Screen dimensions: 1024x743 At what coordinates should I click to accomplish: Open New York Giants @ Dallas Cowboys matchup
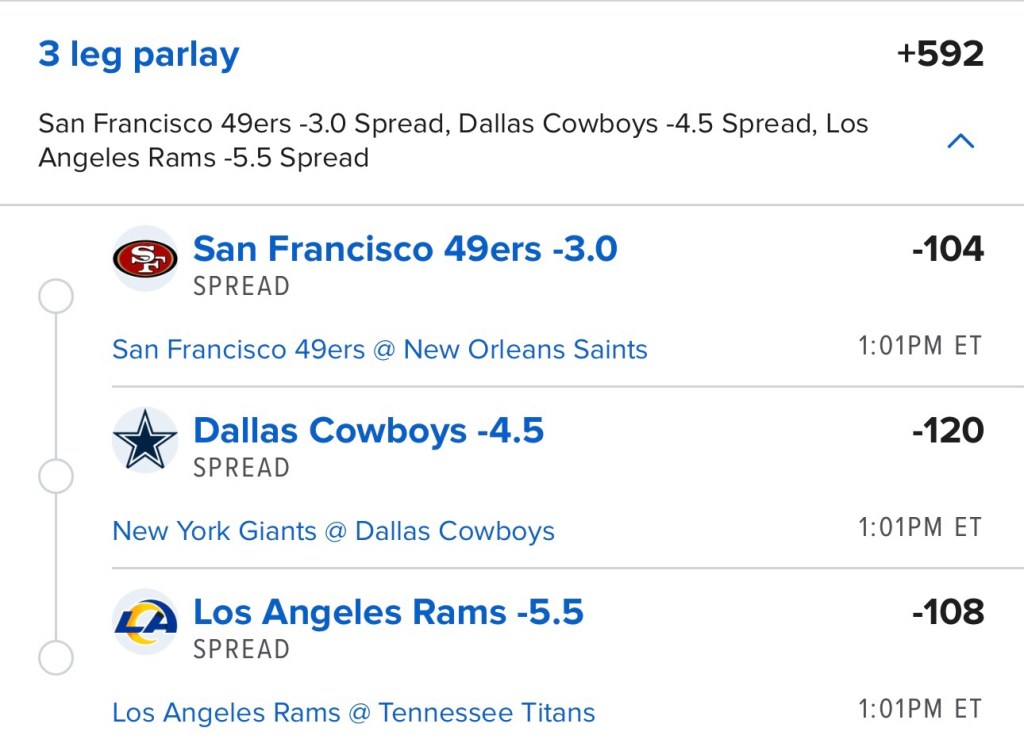pyautogui.click(x=333, y=531)
